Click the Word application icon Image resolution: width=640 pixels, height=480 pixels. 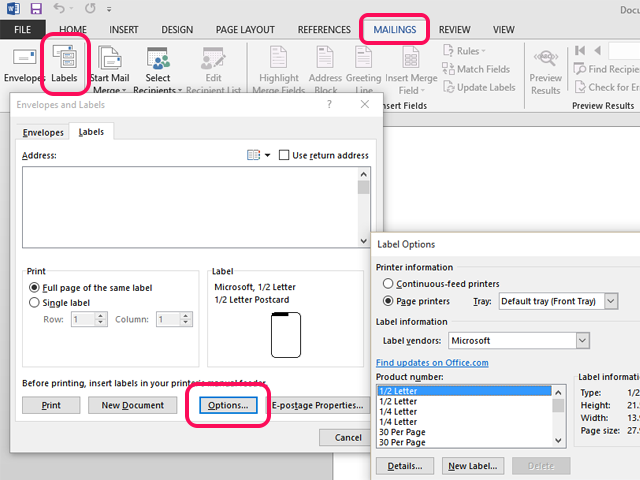[13, 8]
